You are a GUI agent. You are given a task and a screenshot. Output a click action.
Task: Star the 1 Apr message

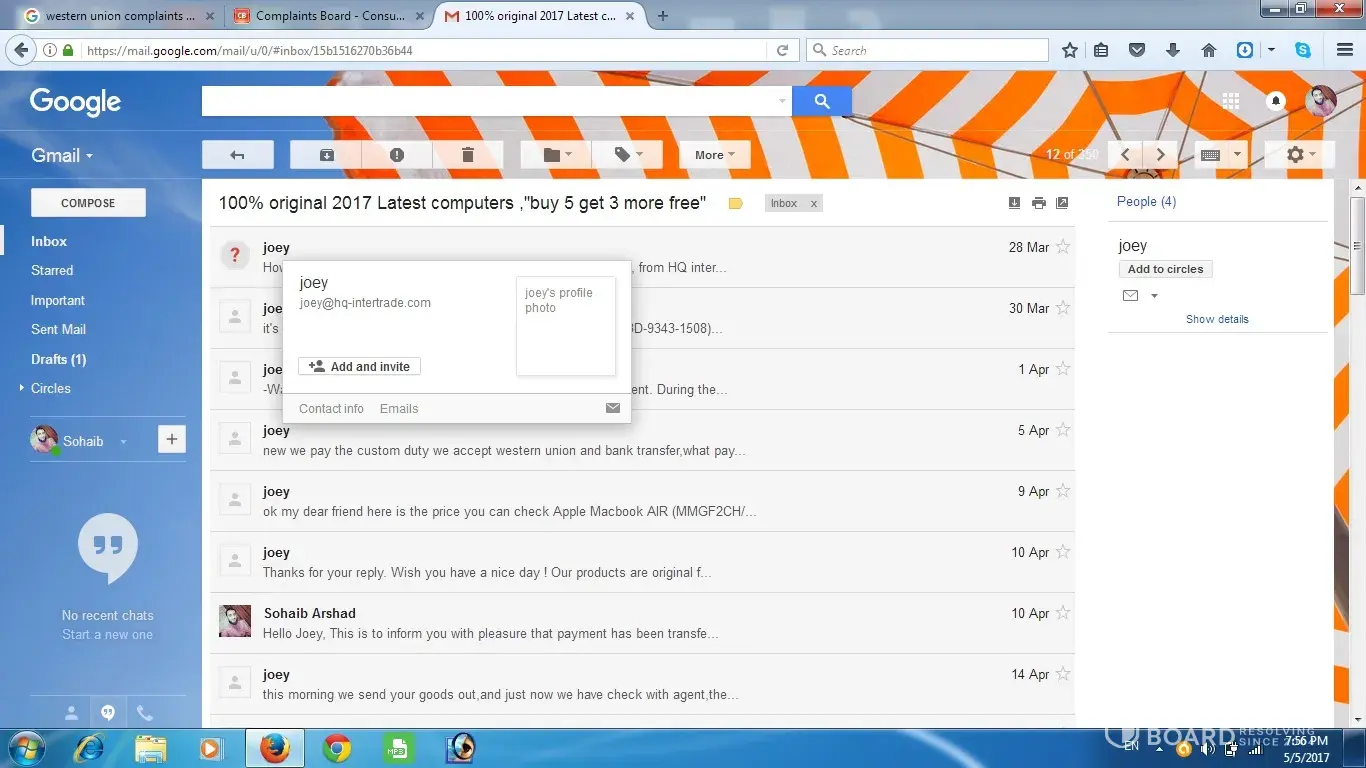[x=1063, y=369]
